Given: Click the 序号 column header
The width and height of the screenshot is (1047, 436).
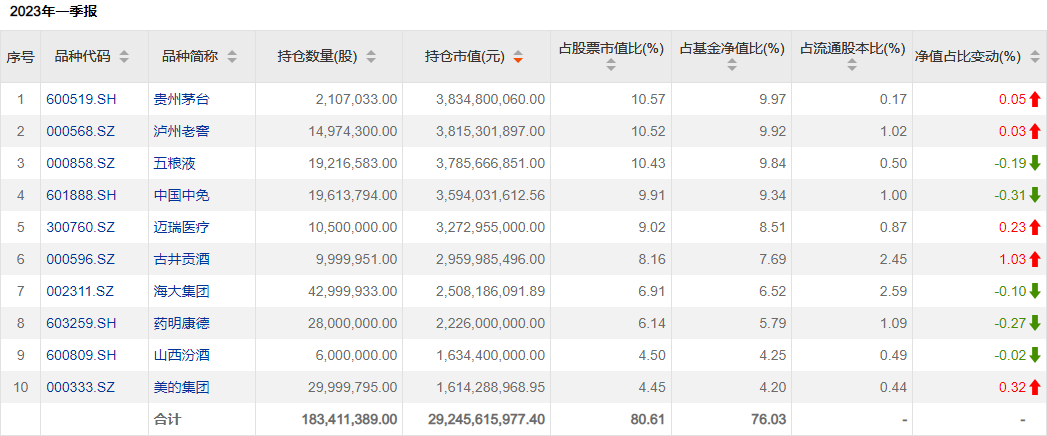Looking at the screenshot, I should pos(20,57).
